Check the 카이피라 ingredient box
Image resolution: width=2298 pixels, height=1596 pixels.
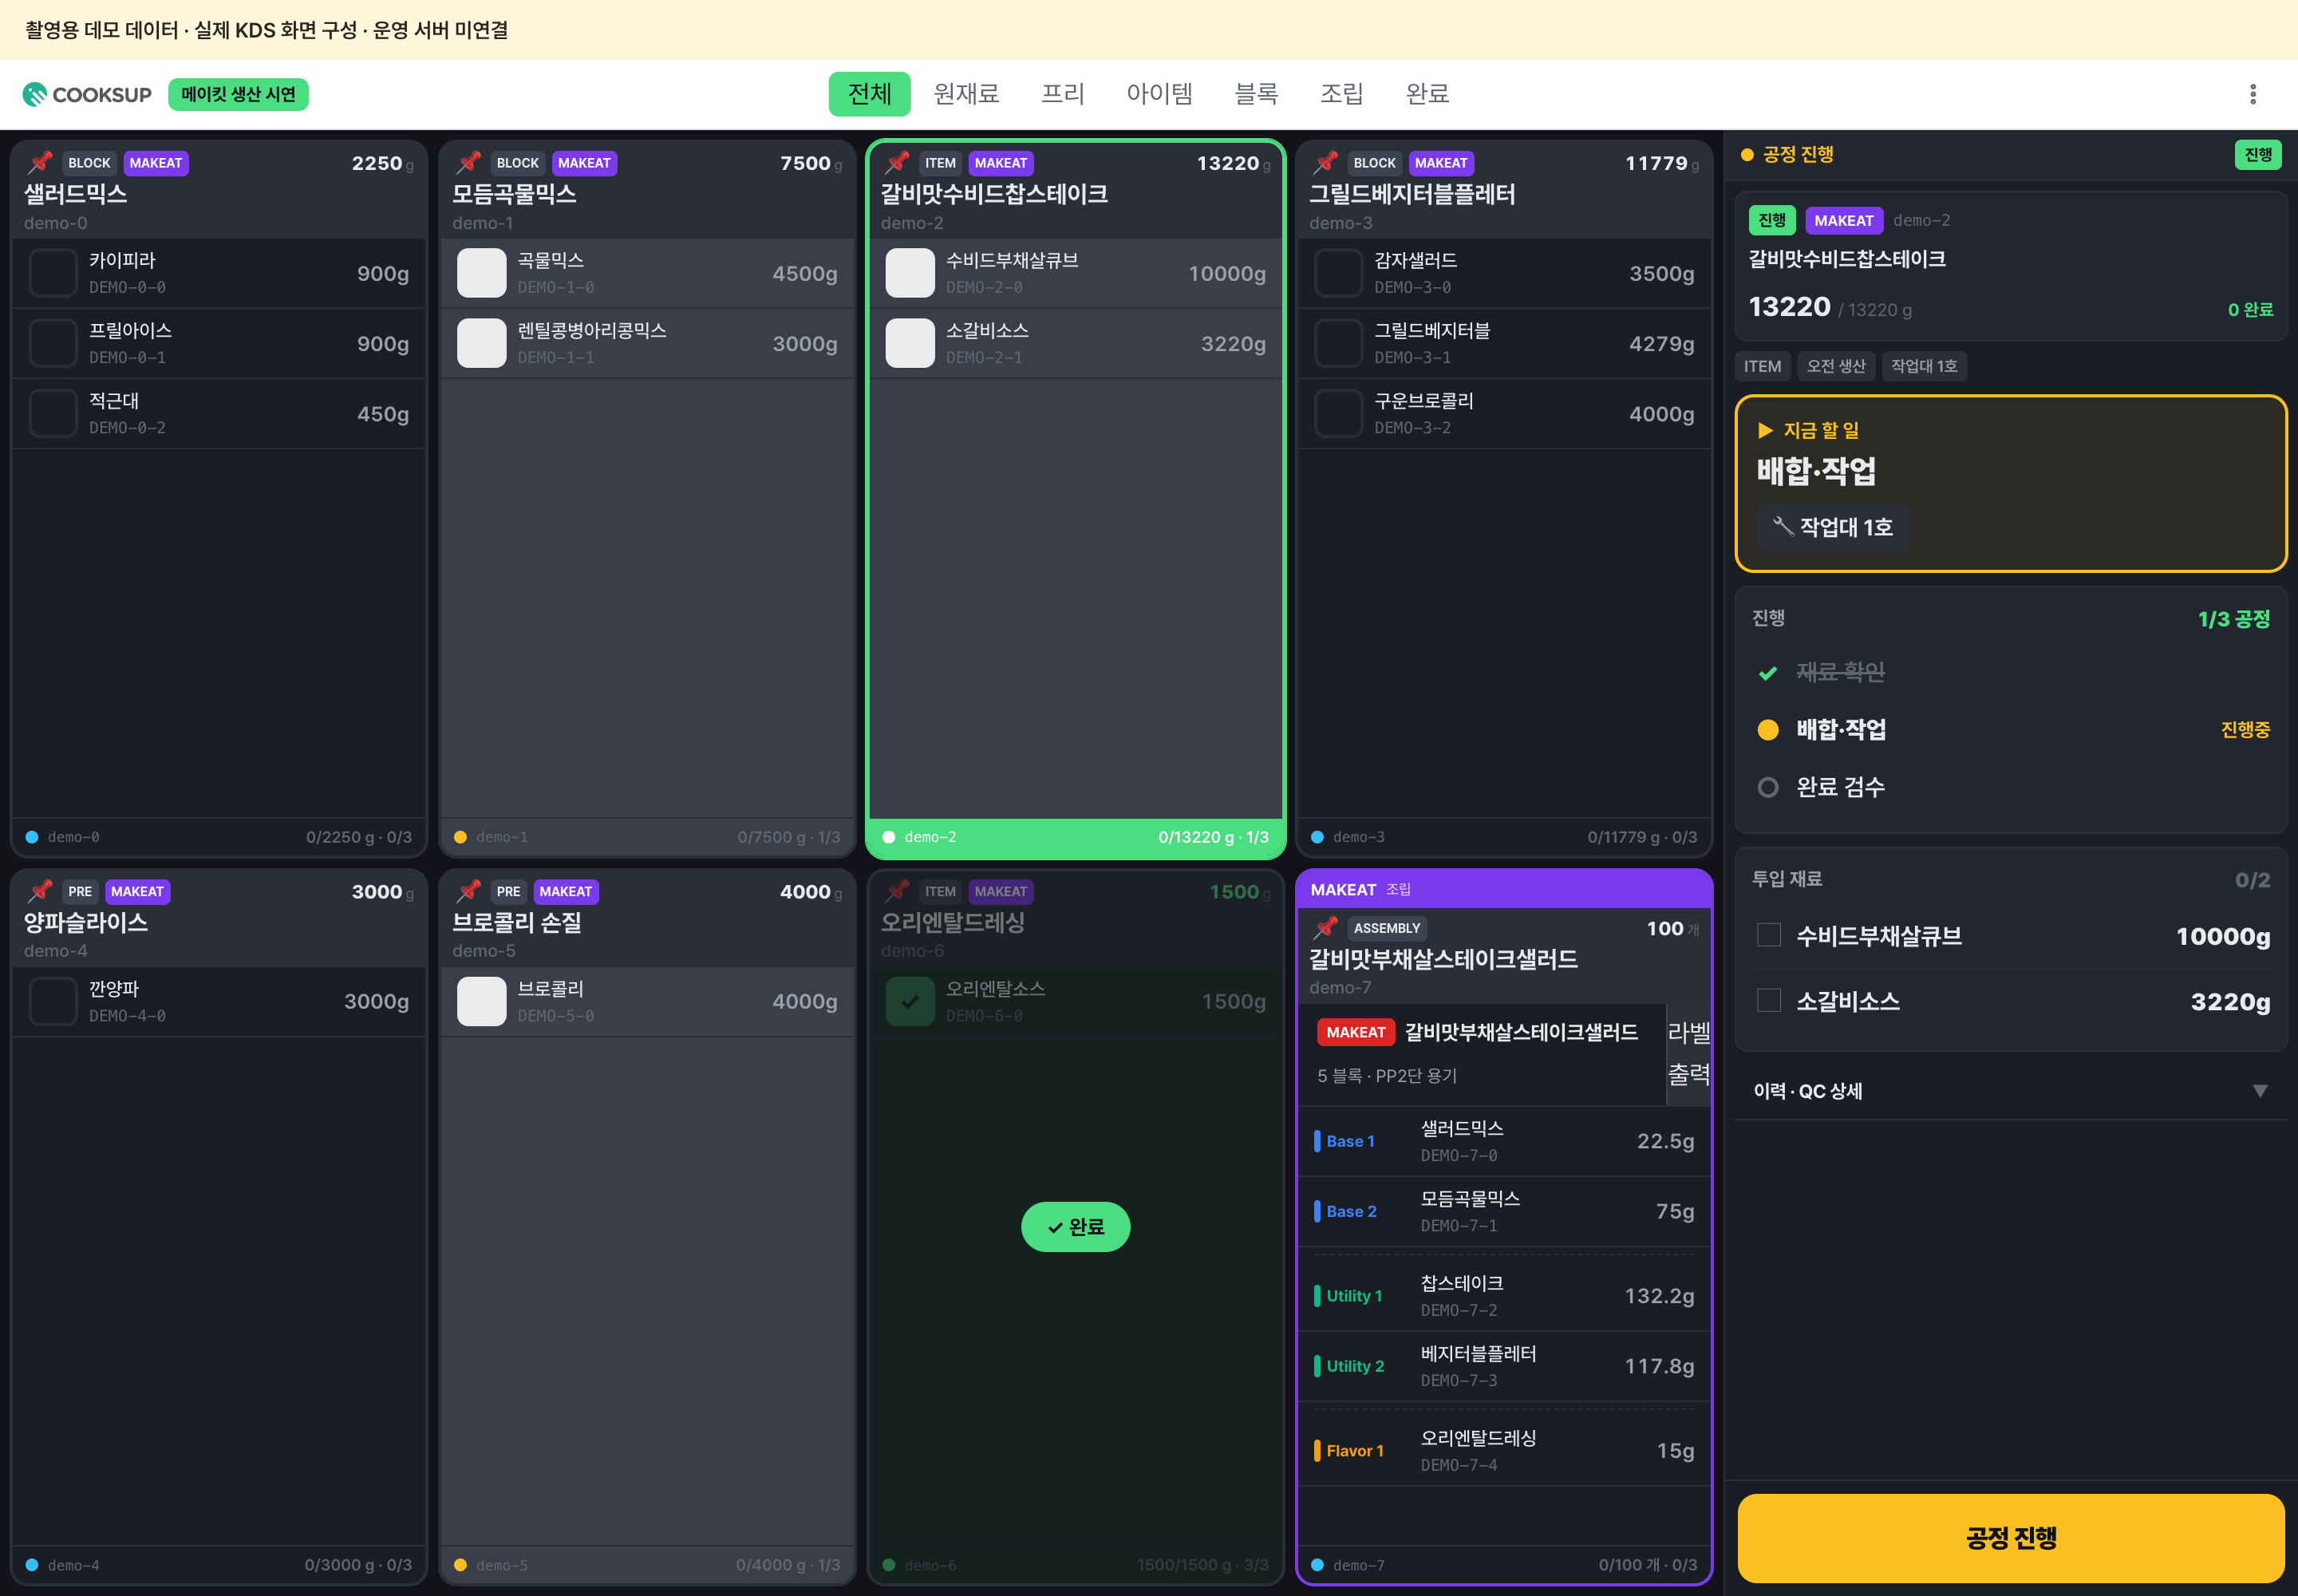click(x=53, y=272)
